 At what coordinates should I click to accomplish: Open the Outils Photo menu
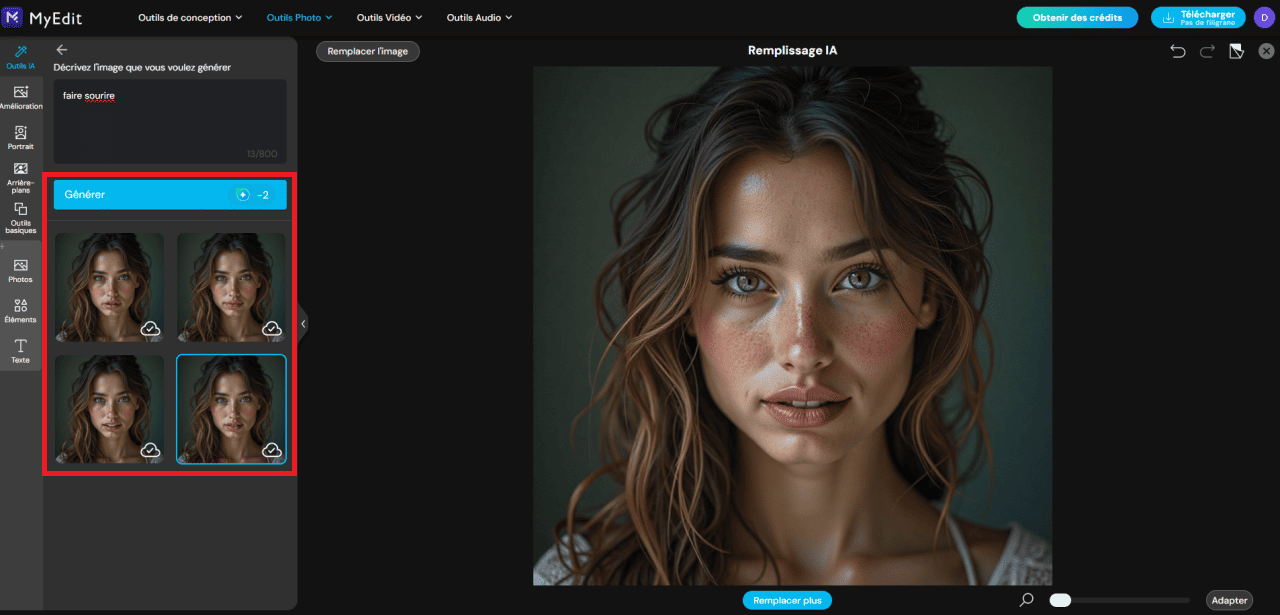coord(299,17)
